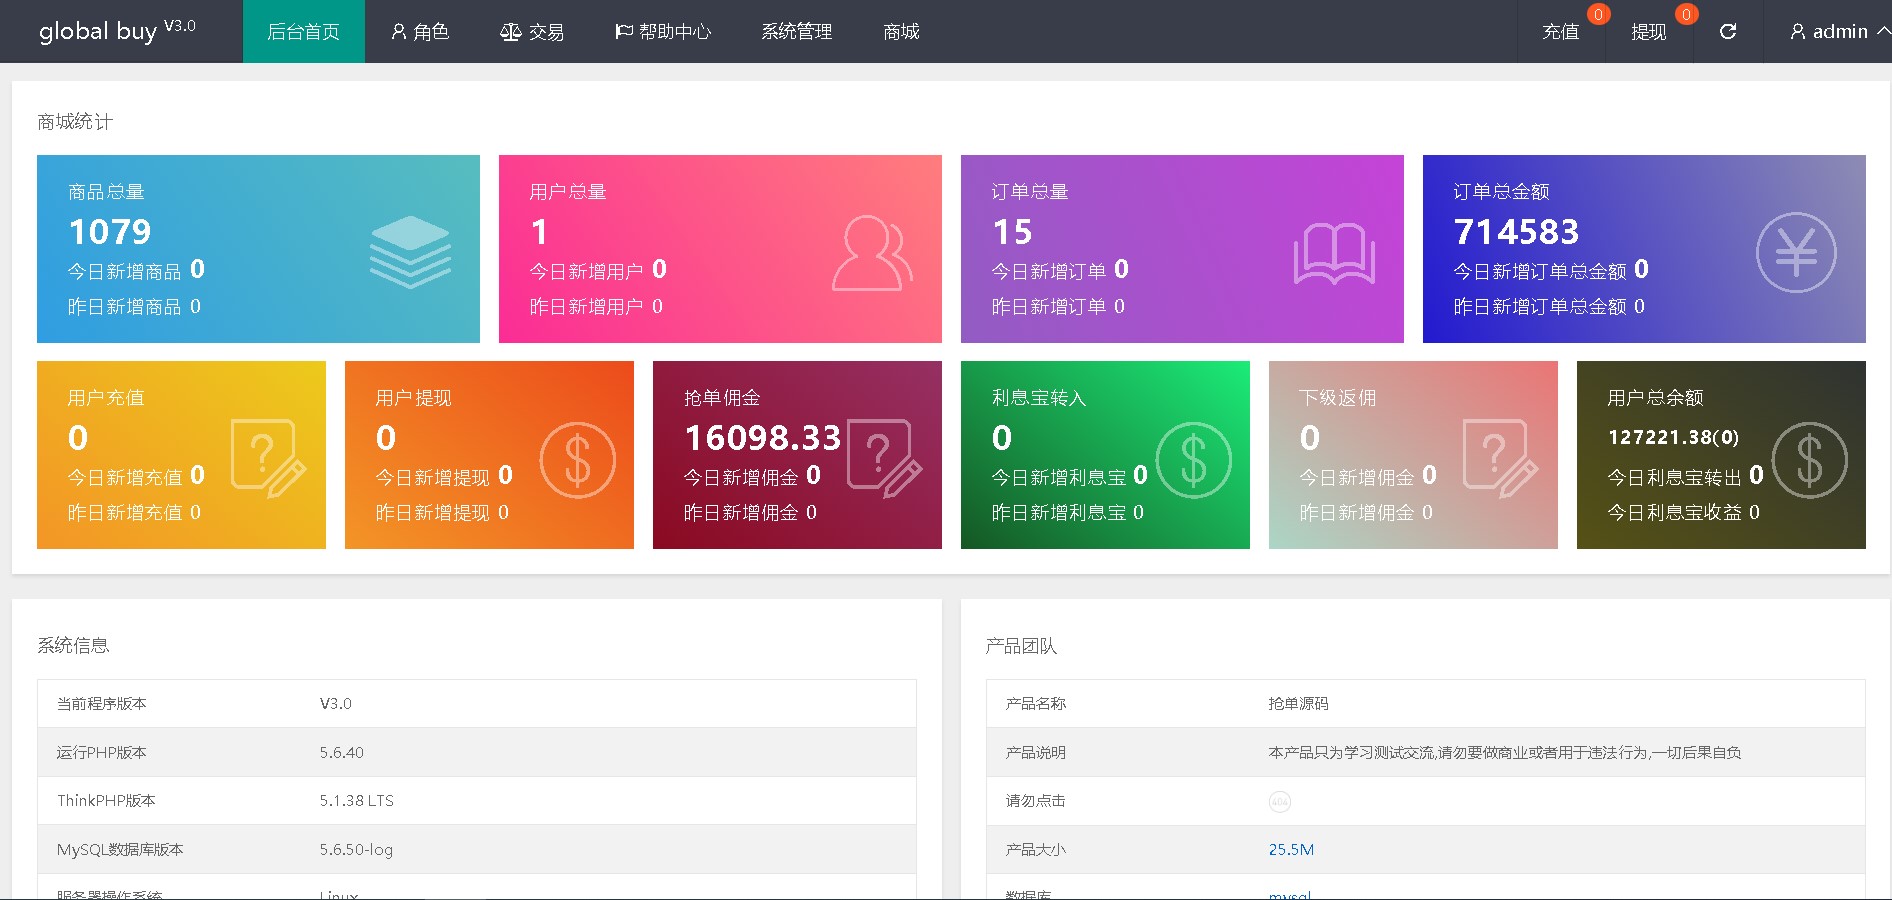
Task: Open the 系统管理 menu item
Action: (x=796, y=32)
